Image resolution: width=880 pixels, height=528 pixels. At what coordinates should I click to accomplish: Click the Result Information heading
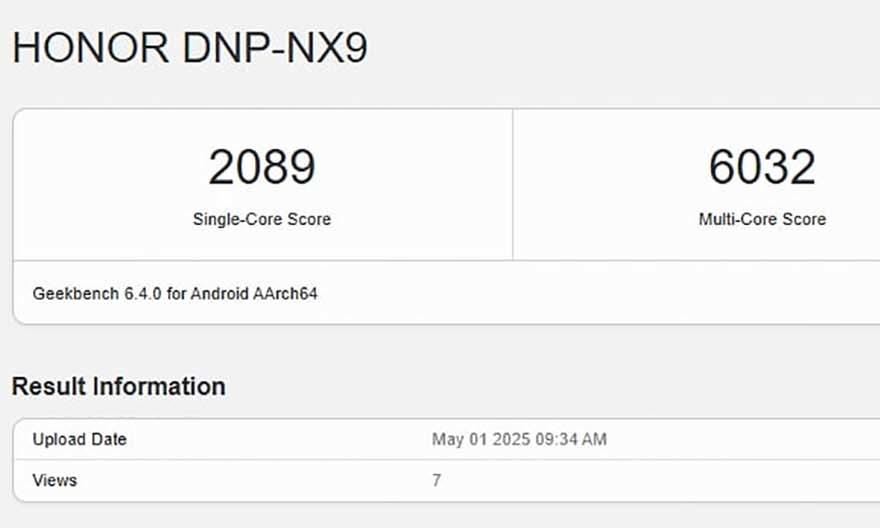(x=119, y=386)
